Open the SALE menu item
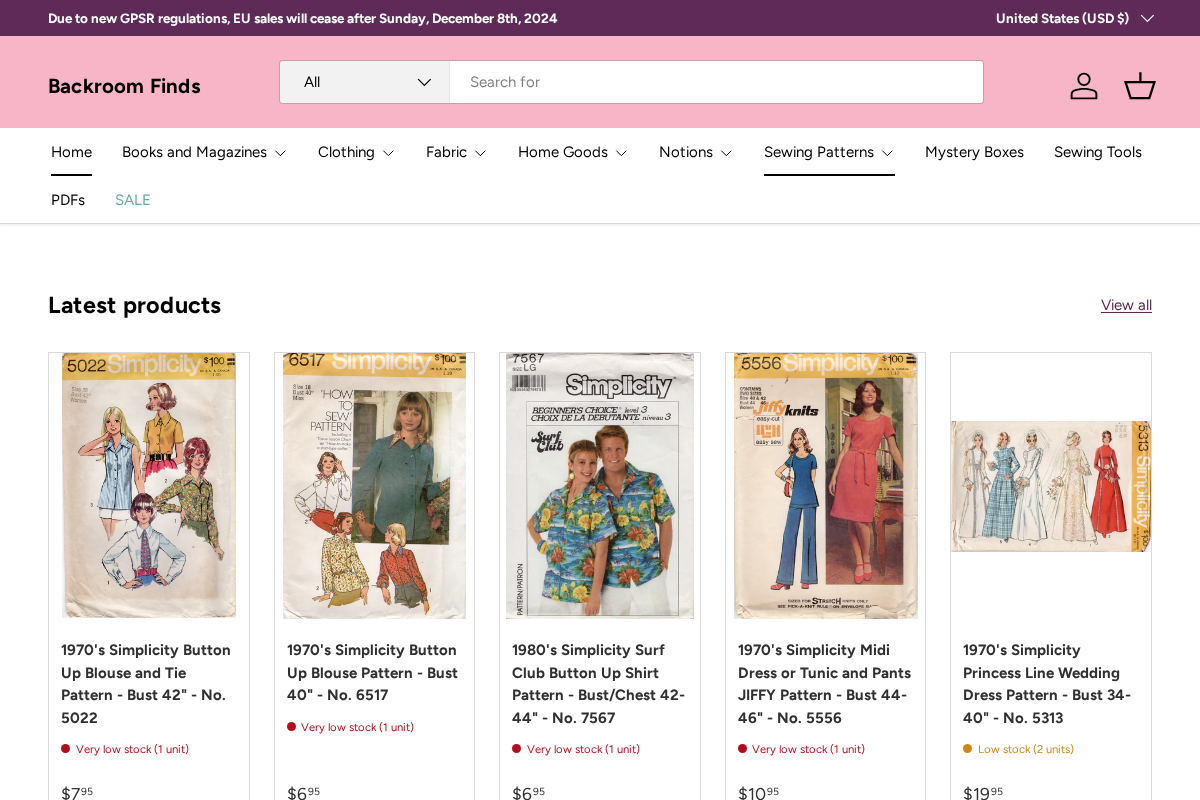 [x=132, y=200]
